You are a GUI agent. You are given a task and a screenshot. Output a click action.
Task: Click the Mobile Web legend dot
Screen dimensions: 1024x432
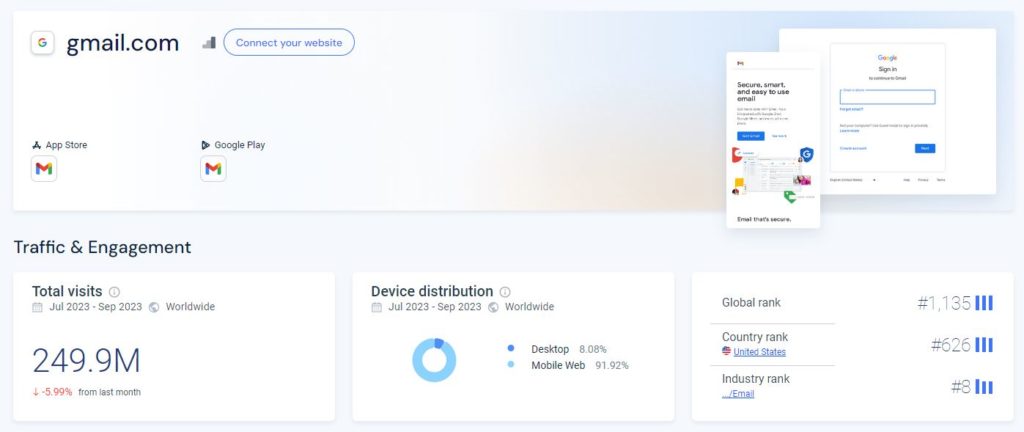coord(511,365)
